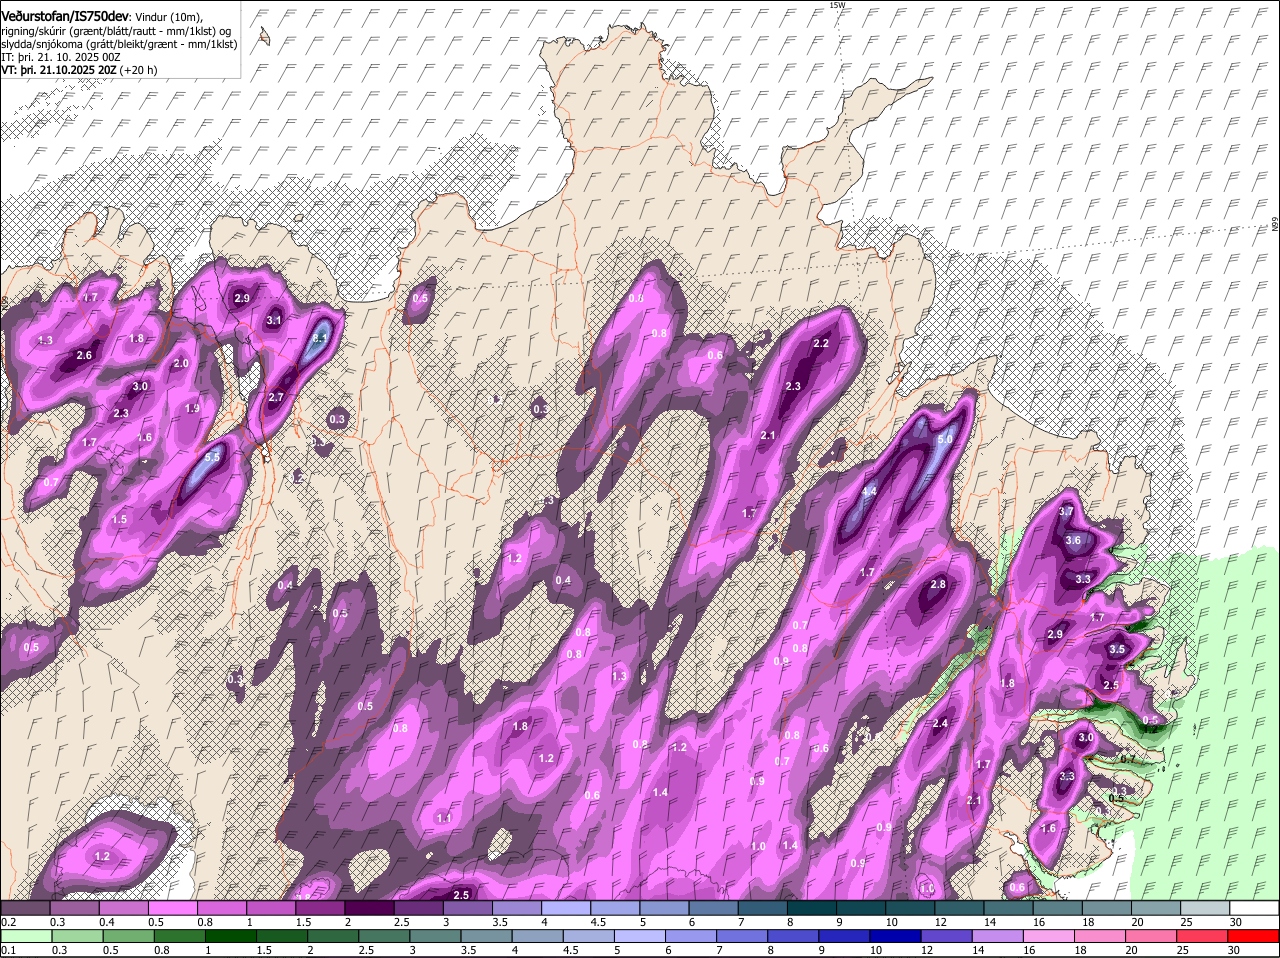Viewport: 1280px width, 958px height.
Task: Click the 5.5 precipitation value on map
Action: pyautogui.click(x=212, y=457)
